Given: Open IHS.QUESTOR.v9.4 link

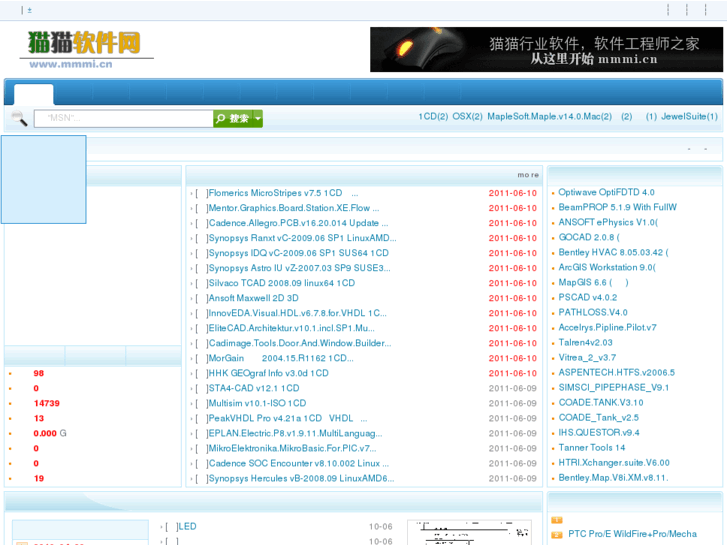Looking at the screenshot, I should tap(599, 432).
